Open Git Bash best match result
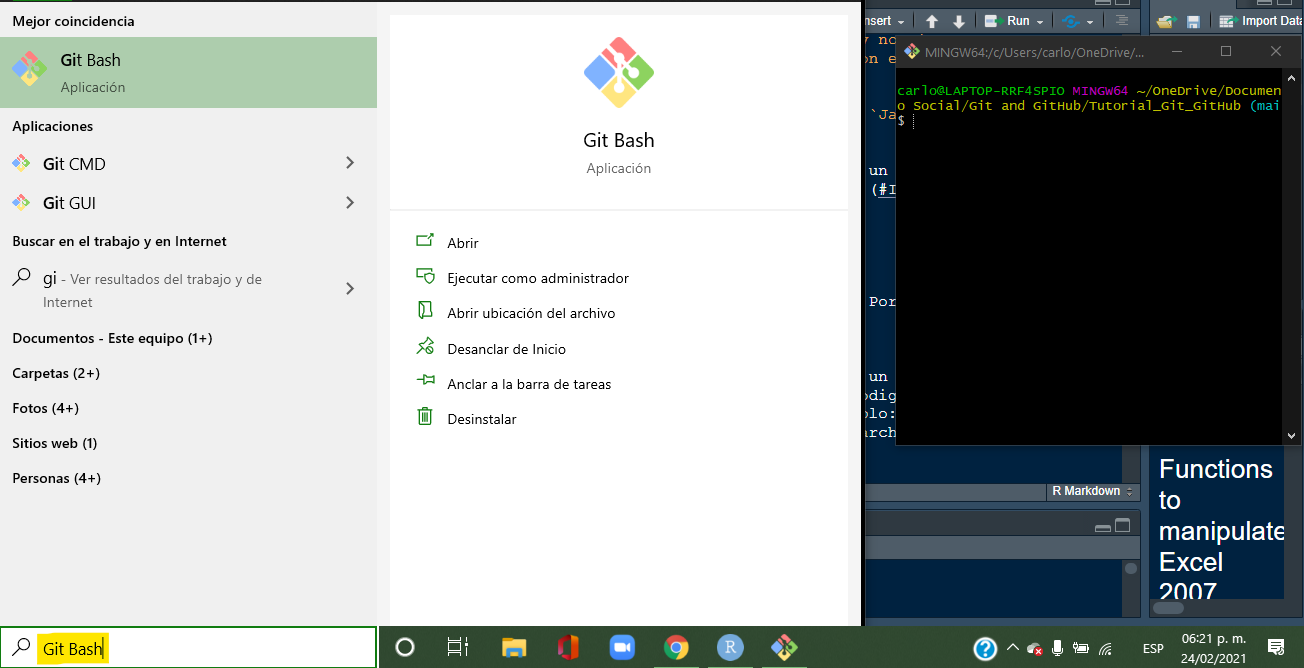The image size is (1304, 668). 188,72
